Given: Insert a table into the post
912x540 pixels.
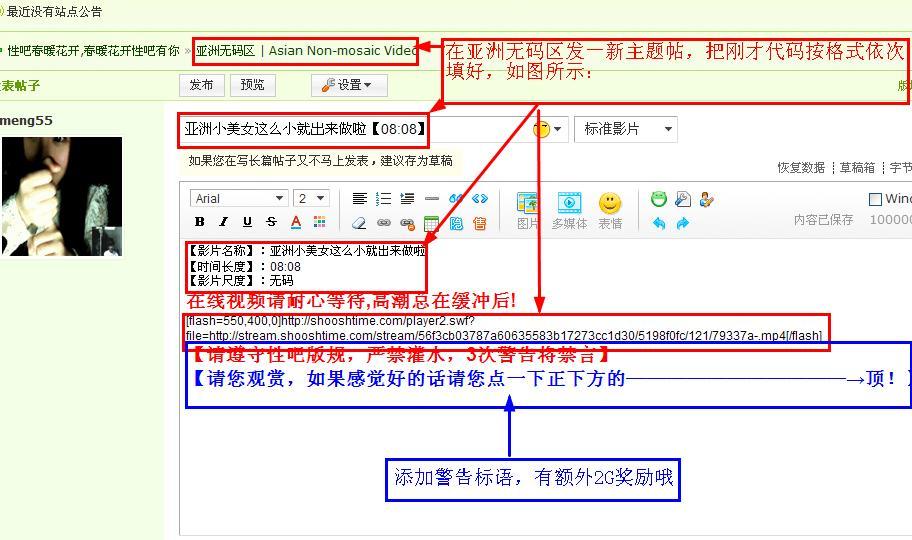Looking at the screenshot, I should [x=432, y=223].
